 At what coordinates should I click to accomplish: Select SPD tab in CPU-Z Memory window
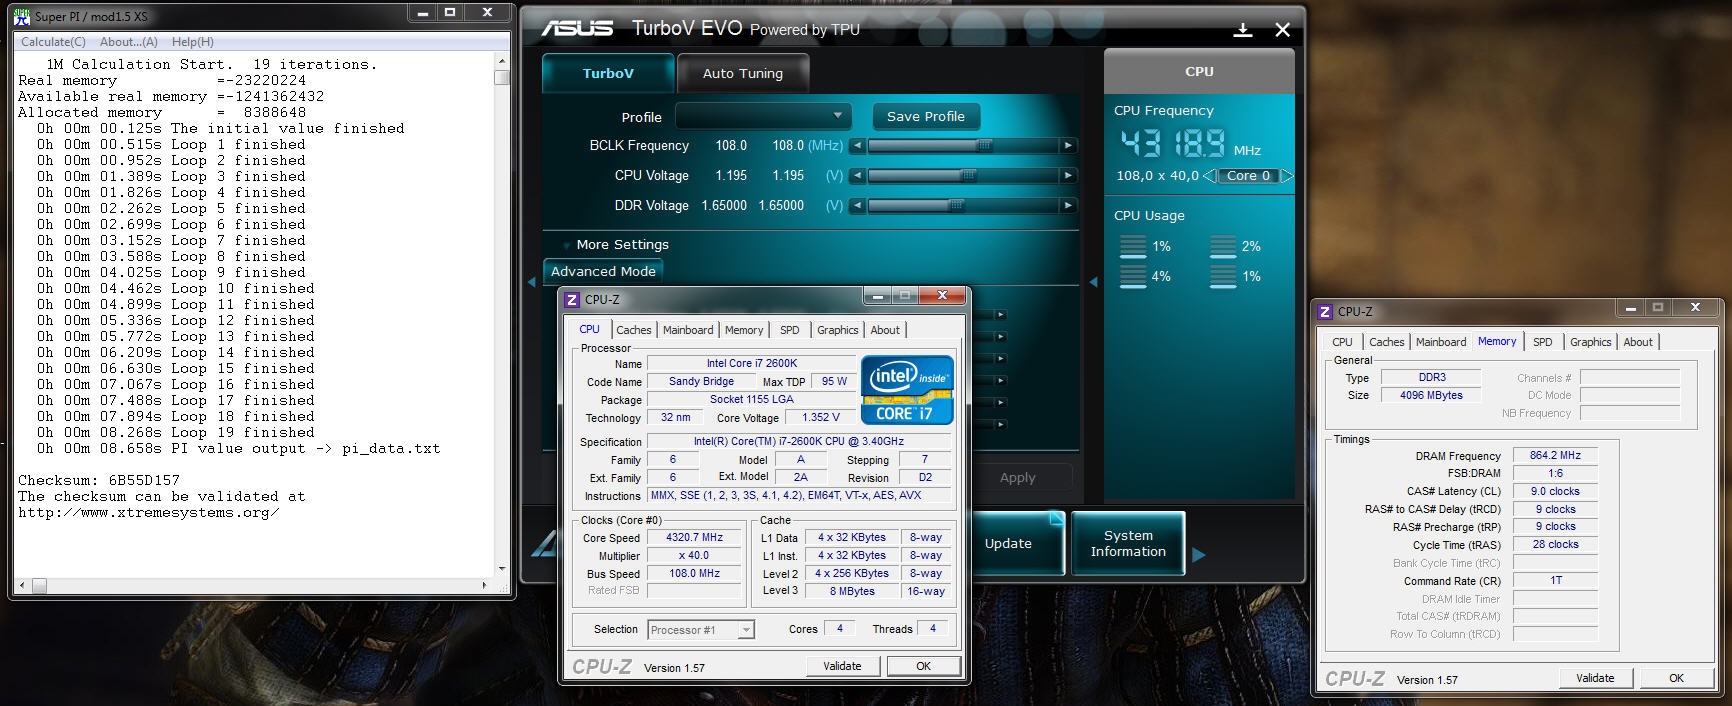(1543, 342)
